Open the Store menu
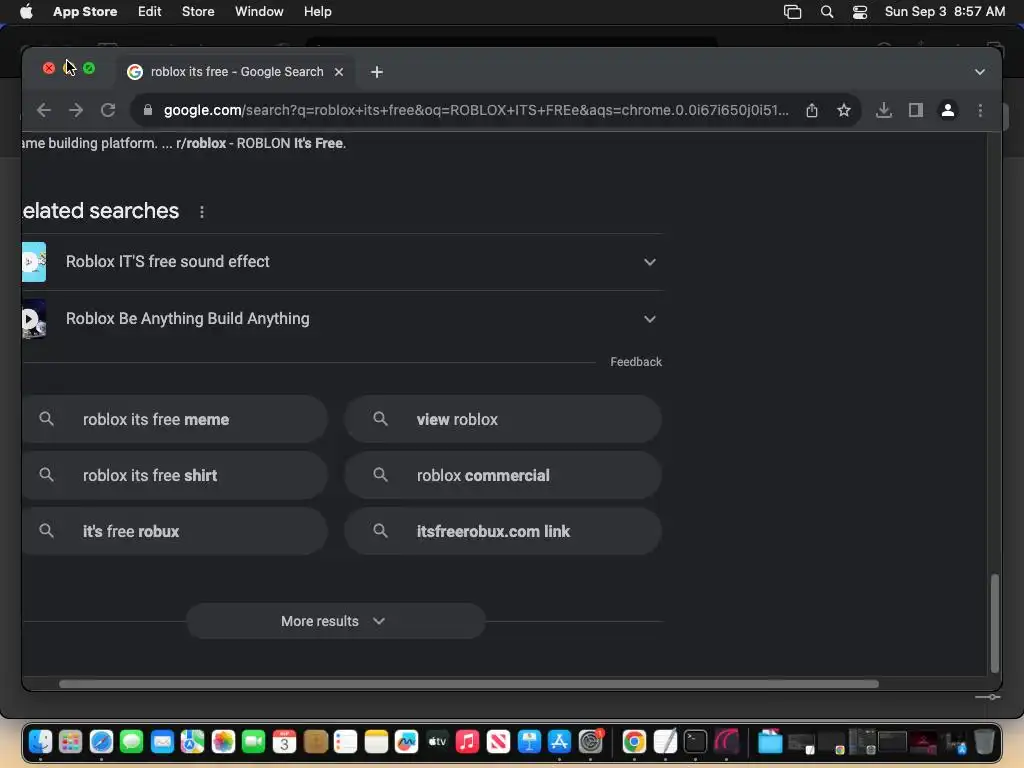Screen dimensions: 1024x768 pos(198,12)
